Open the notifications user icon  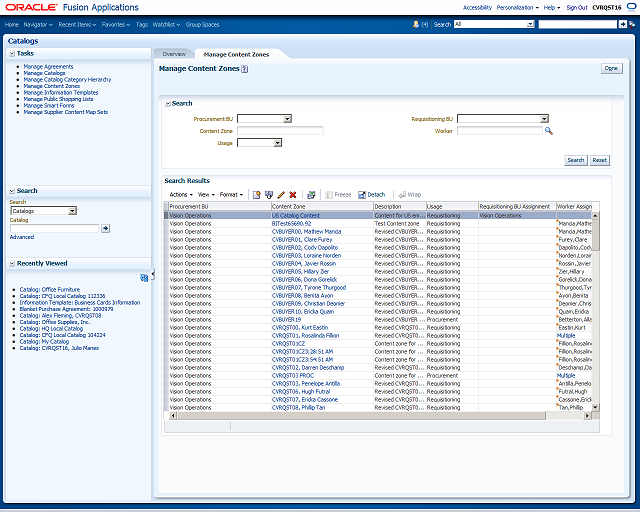[x=416, y=24]
